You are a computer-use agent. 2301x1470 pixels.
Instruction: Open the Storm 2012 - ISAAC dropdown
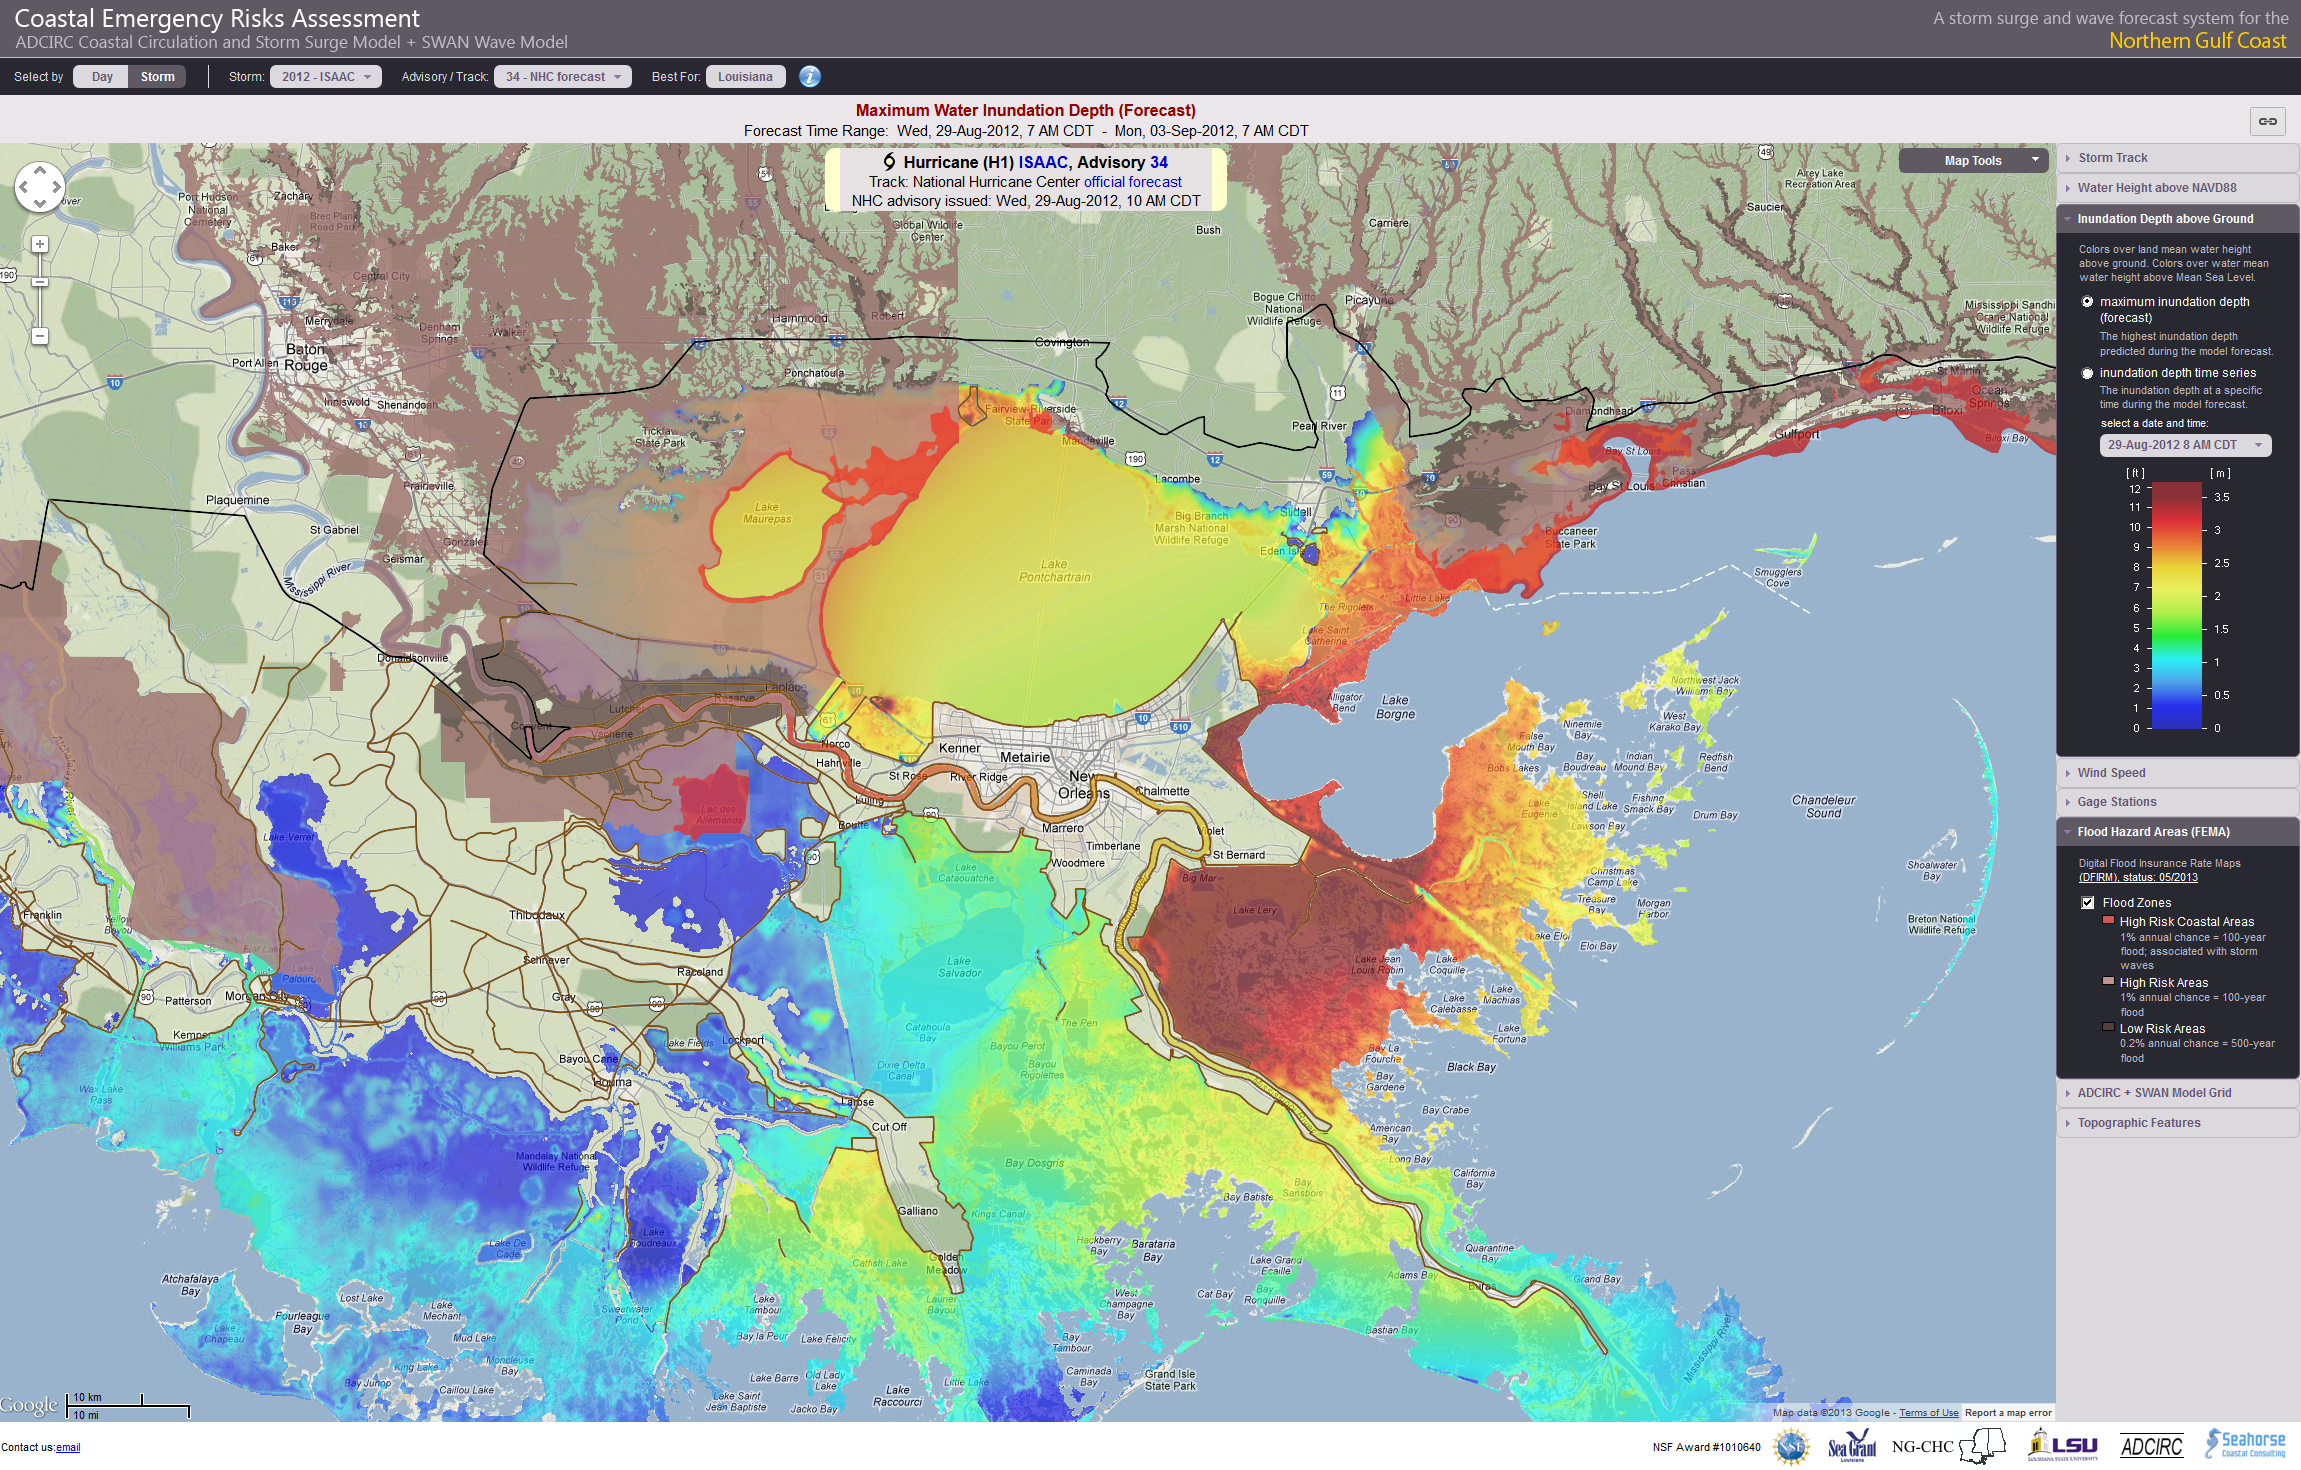click(x=325, y=77)
